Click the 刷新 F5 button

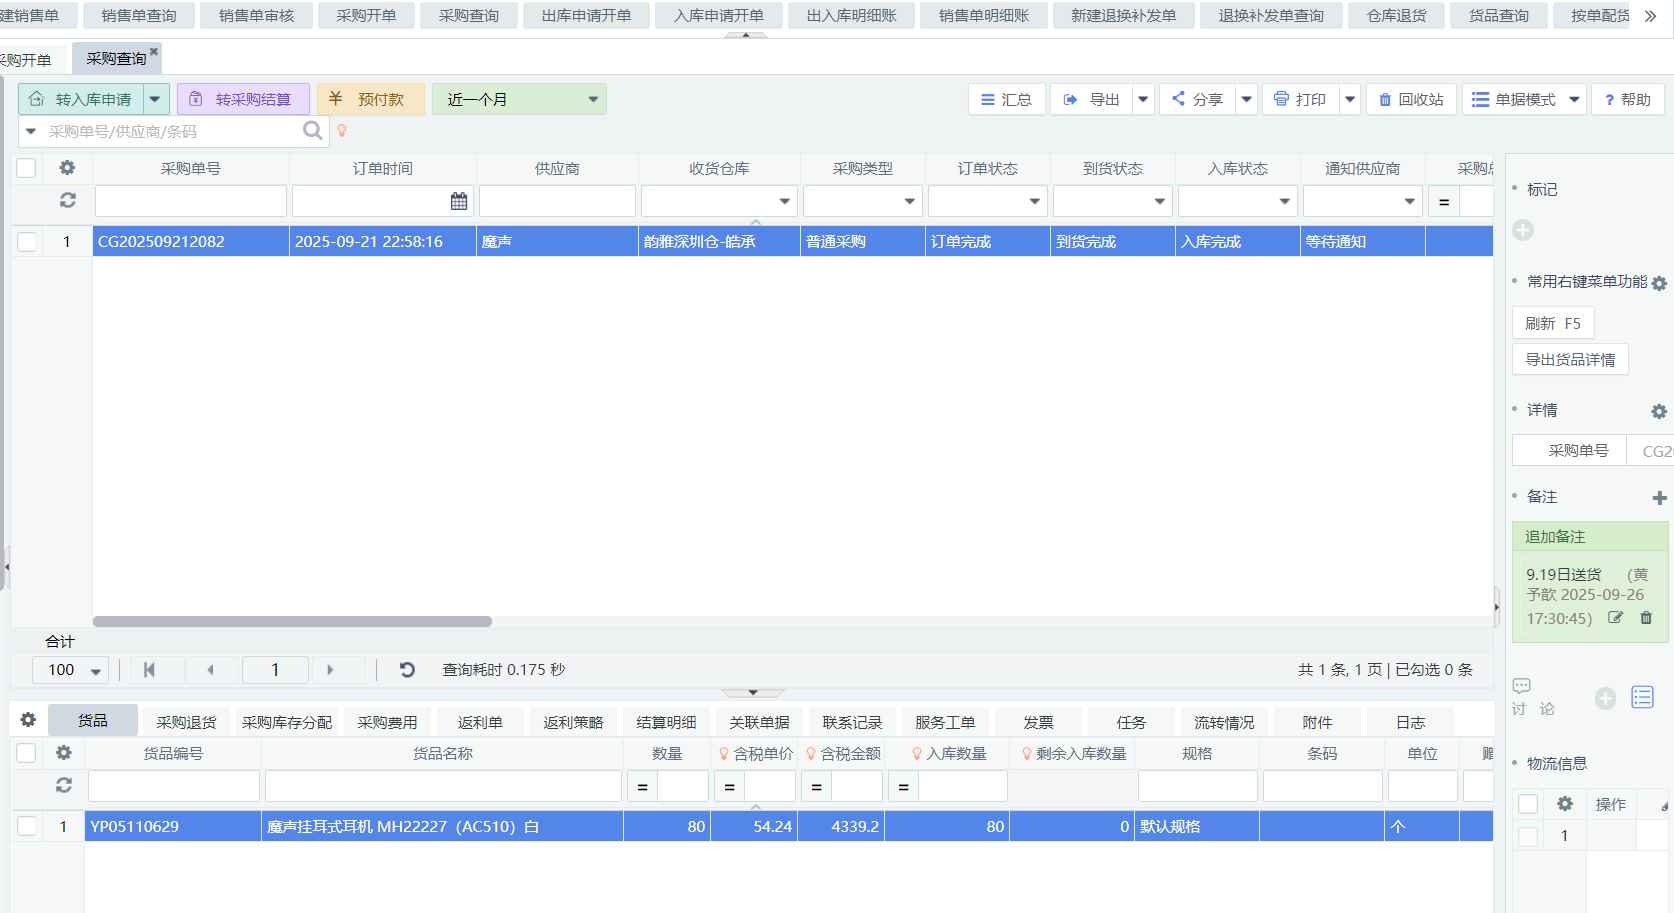tap(1553, 323)
